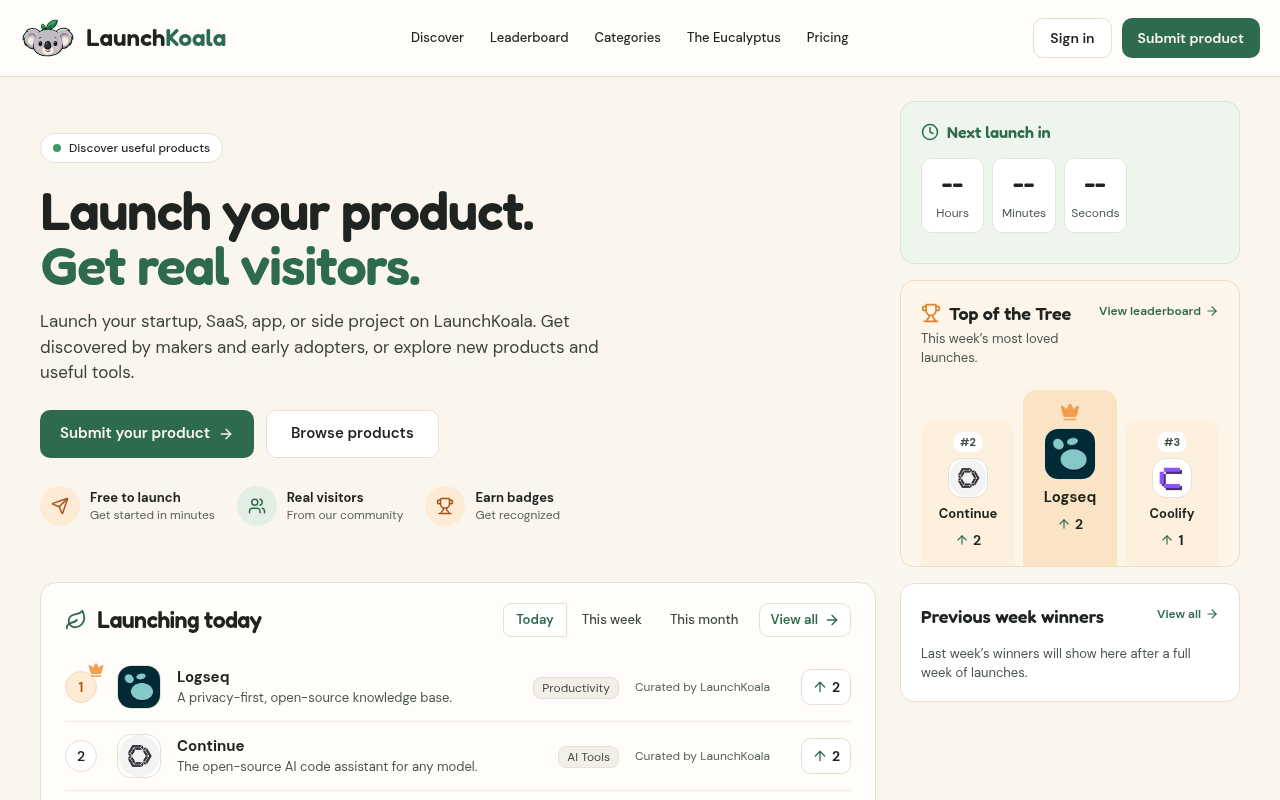Open the Logsеq logo on the podium
This screenshot has width=1280, height=800.
coord(1070,454)
